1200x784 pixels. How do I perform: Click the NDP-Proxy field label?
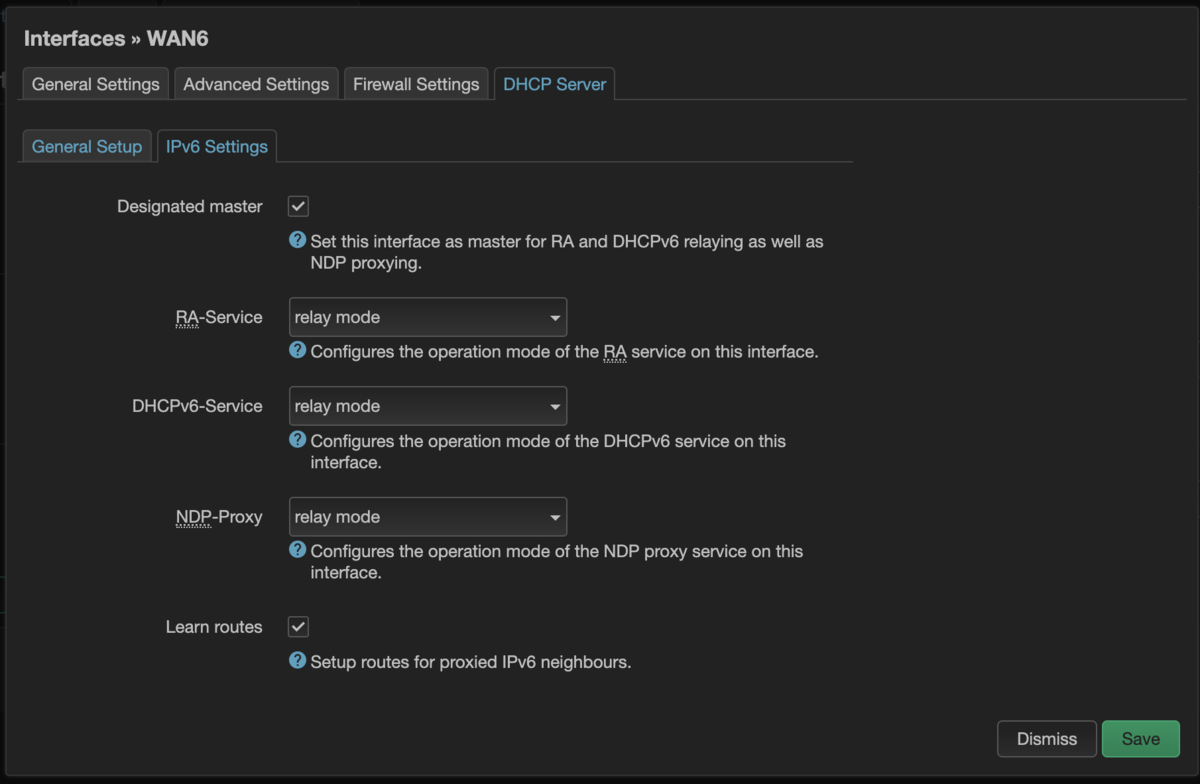point(219,517)
